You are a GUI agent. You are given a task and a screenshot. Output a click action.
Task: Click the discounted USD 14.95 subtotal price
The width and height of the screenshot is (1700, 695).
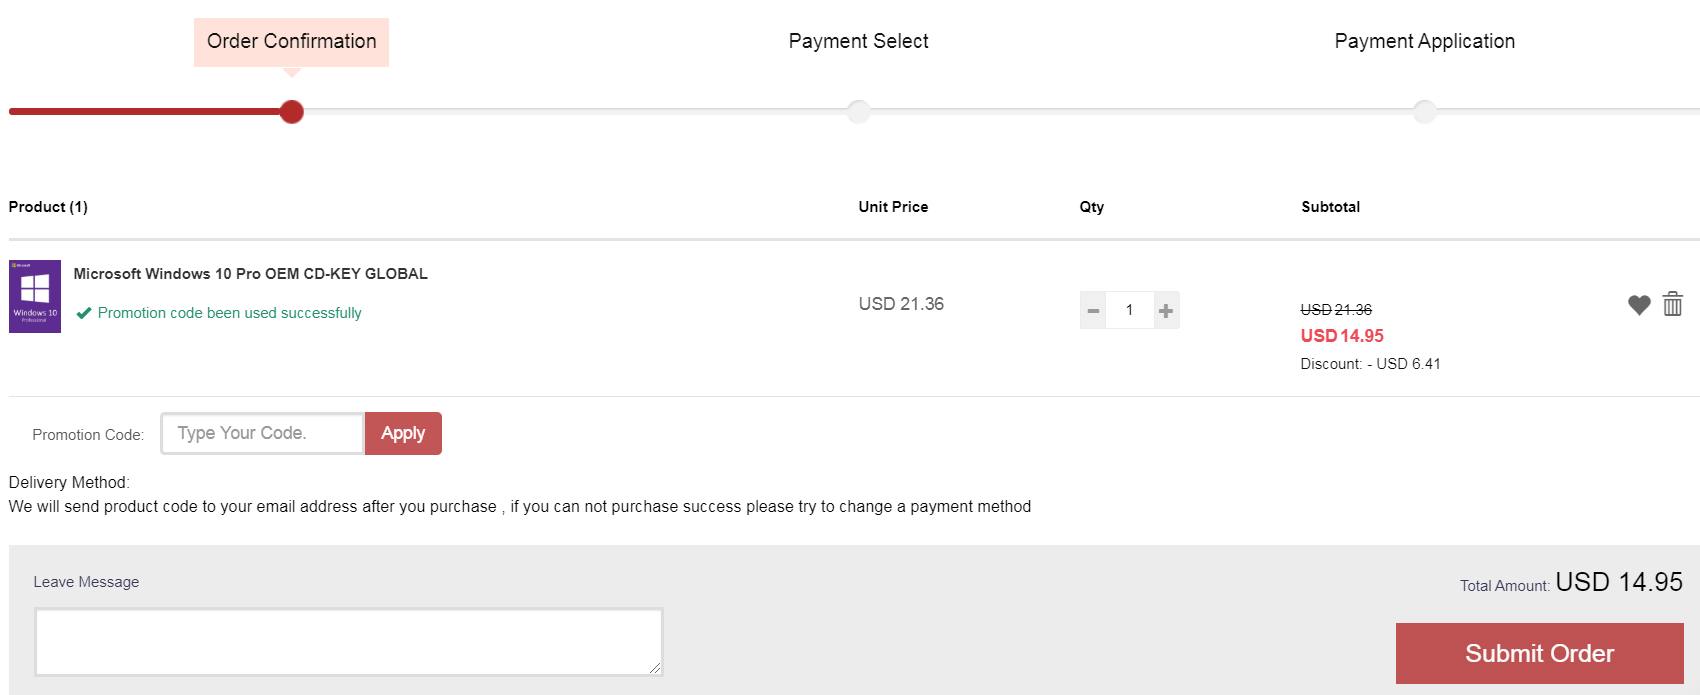1342,336
